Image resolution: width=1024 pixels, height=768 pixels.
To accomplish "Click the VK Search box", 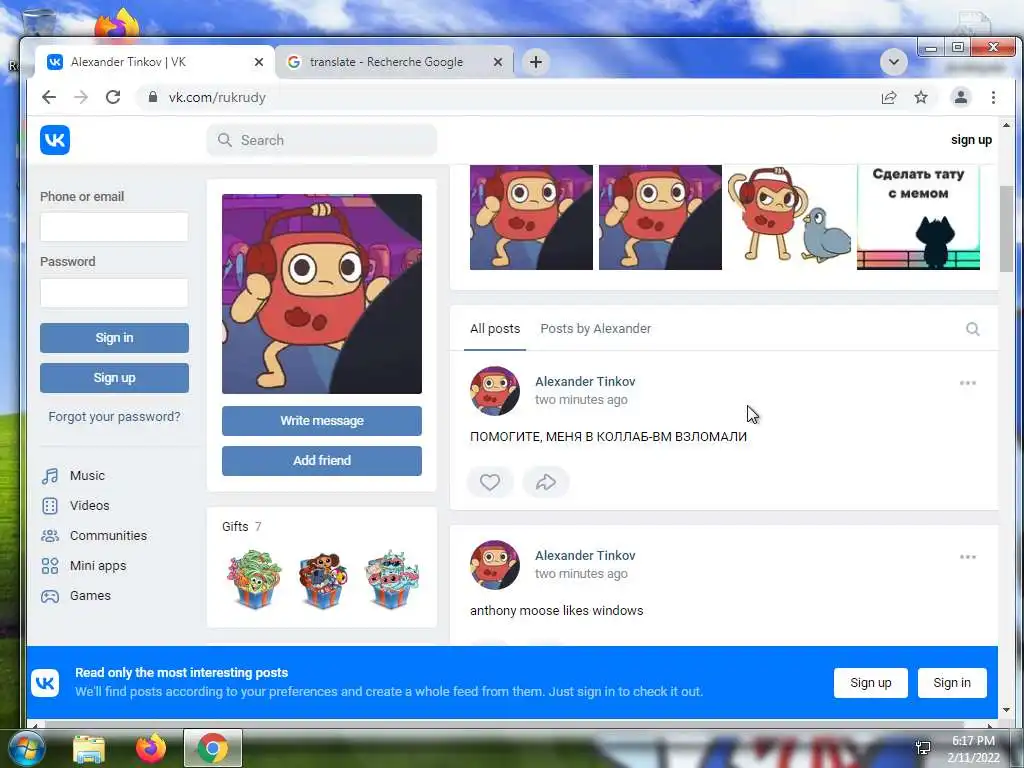I will 322,140.
